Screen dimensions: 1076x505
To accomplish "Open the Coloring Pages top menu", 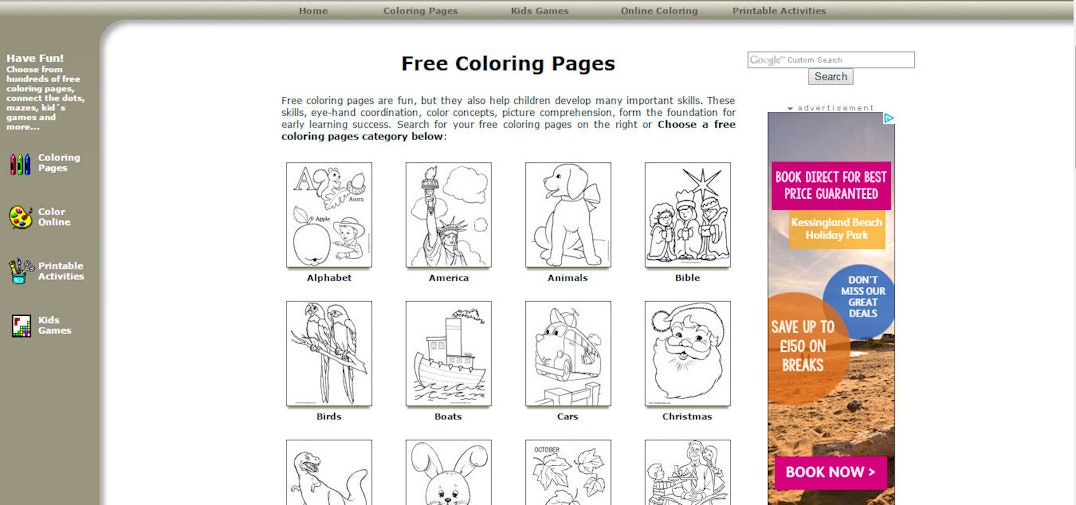I will point(420,11).
